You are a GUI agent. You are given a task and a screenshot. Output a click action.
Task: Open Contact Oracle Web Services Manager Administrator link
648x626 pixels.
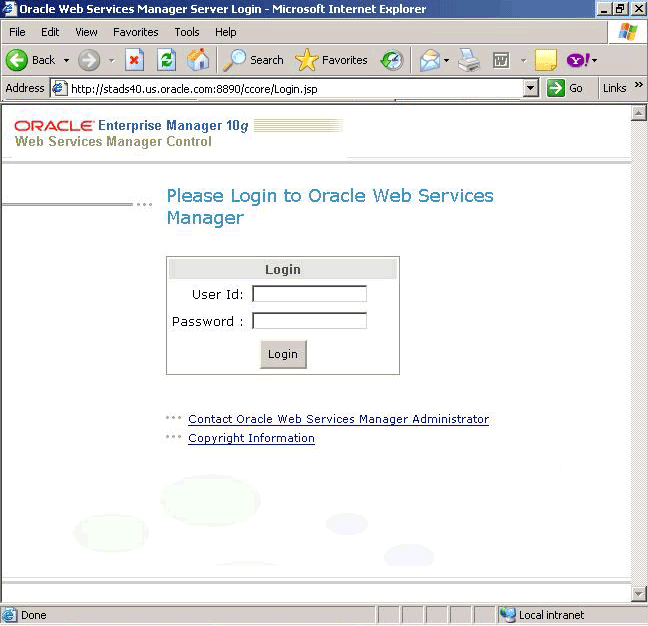click(x=338, y=419)
